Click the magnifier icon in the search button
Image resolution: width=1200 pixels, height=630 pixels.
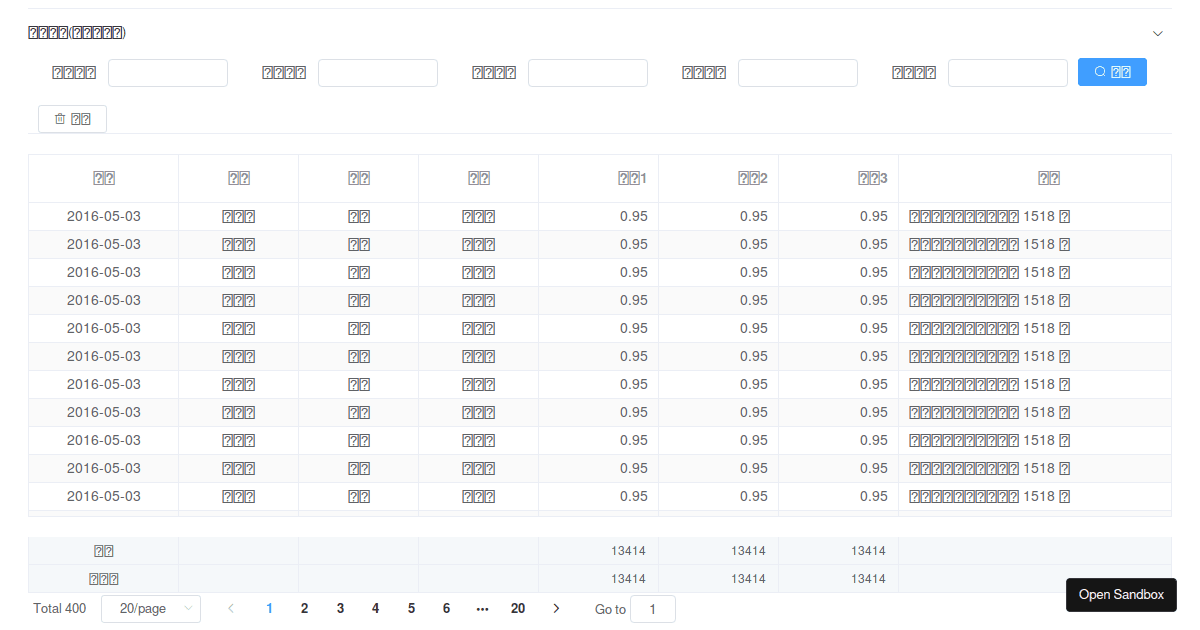click(x=1098, y=71)
